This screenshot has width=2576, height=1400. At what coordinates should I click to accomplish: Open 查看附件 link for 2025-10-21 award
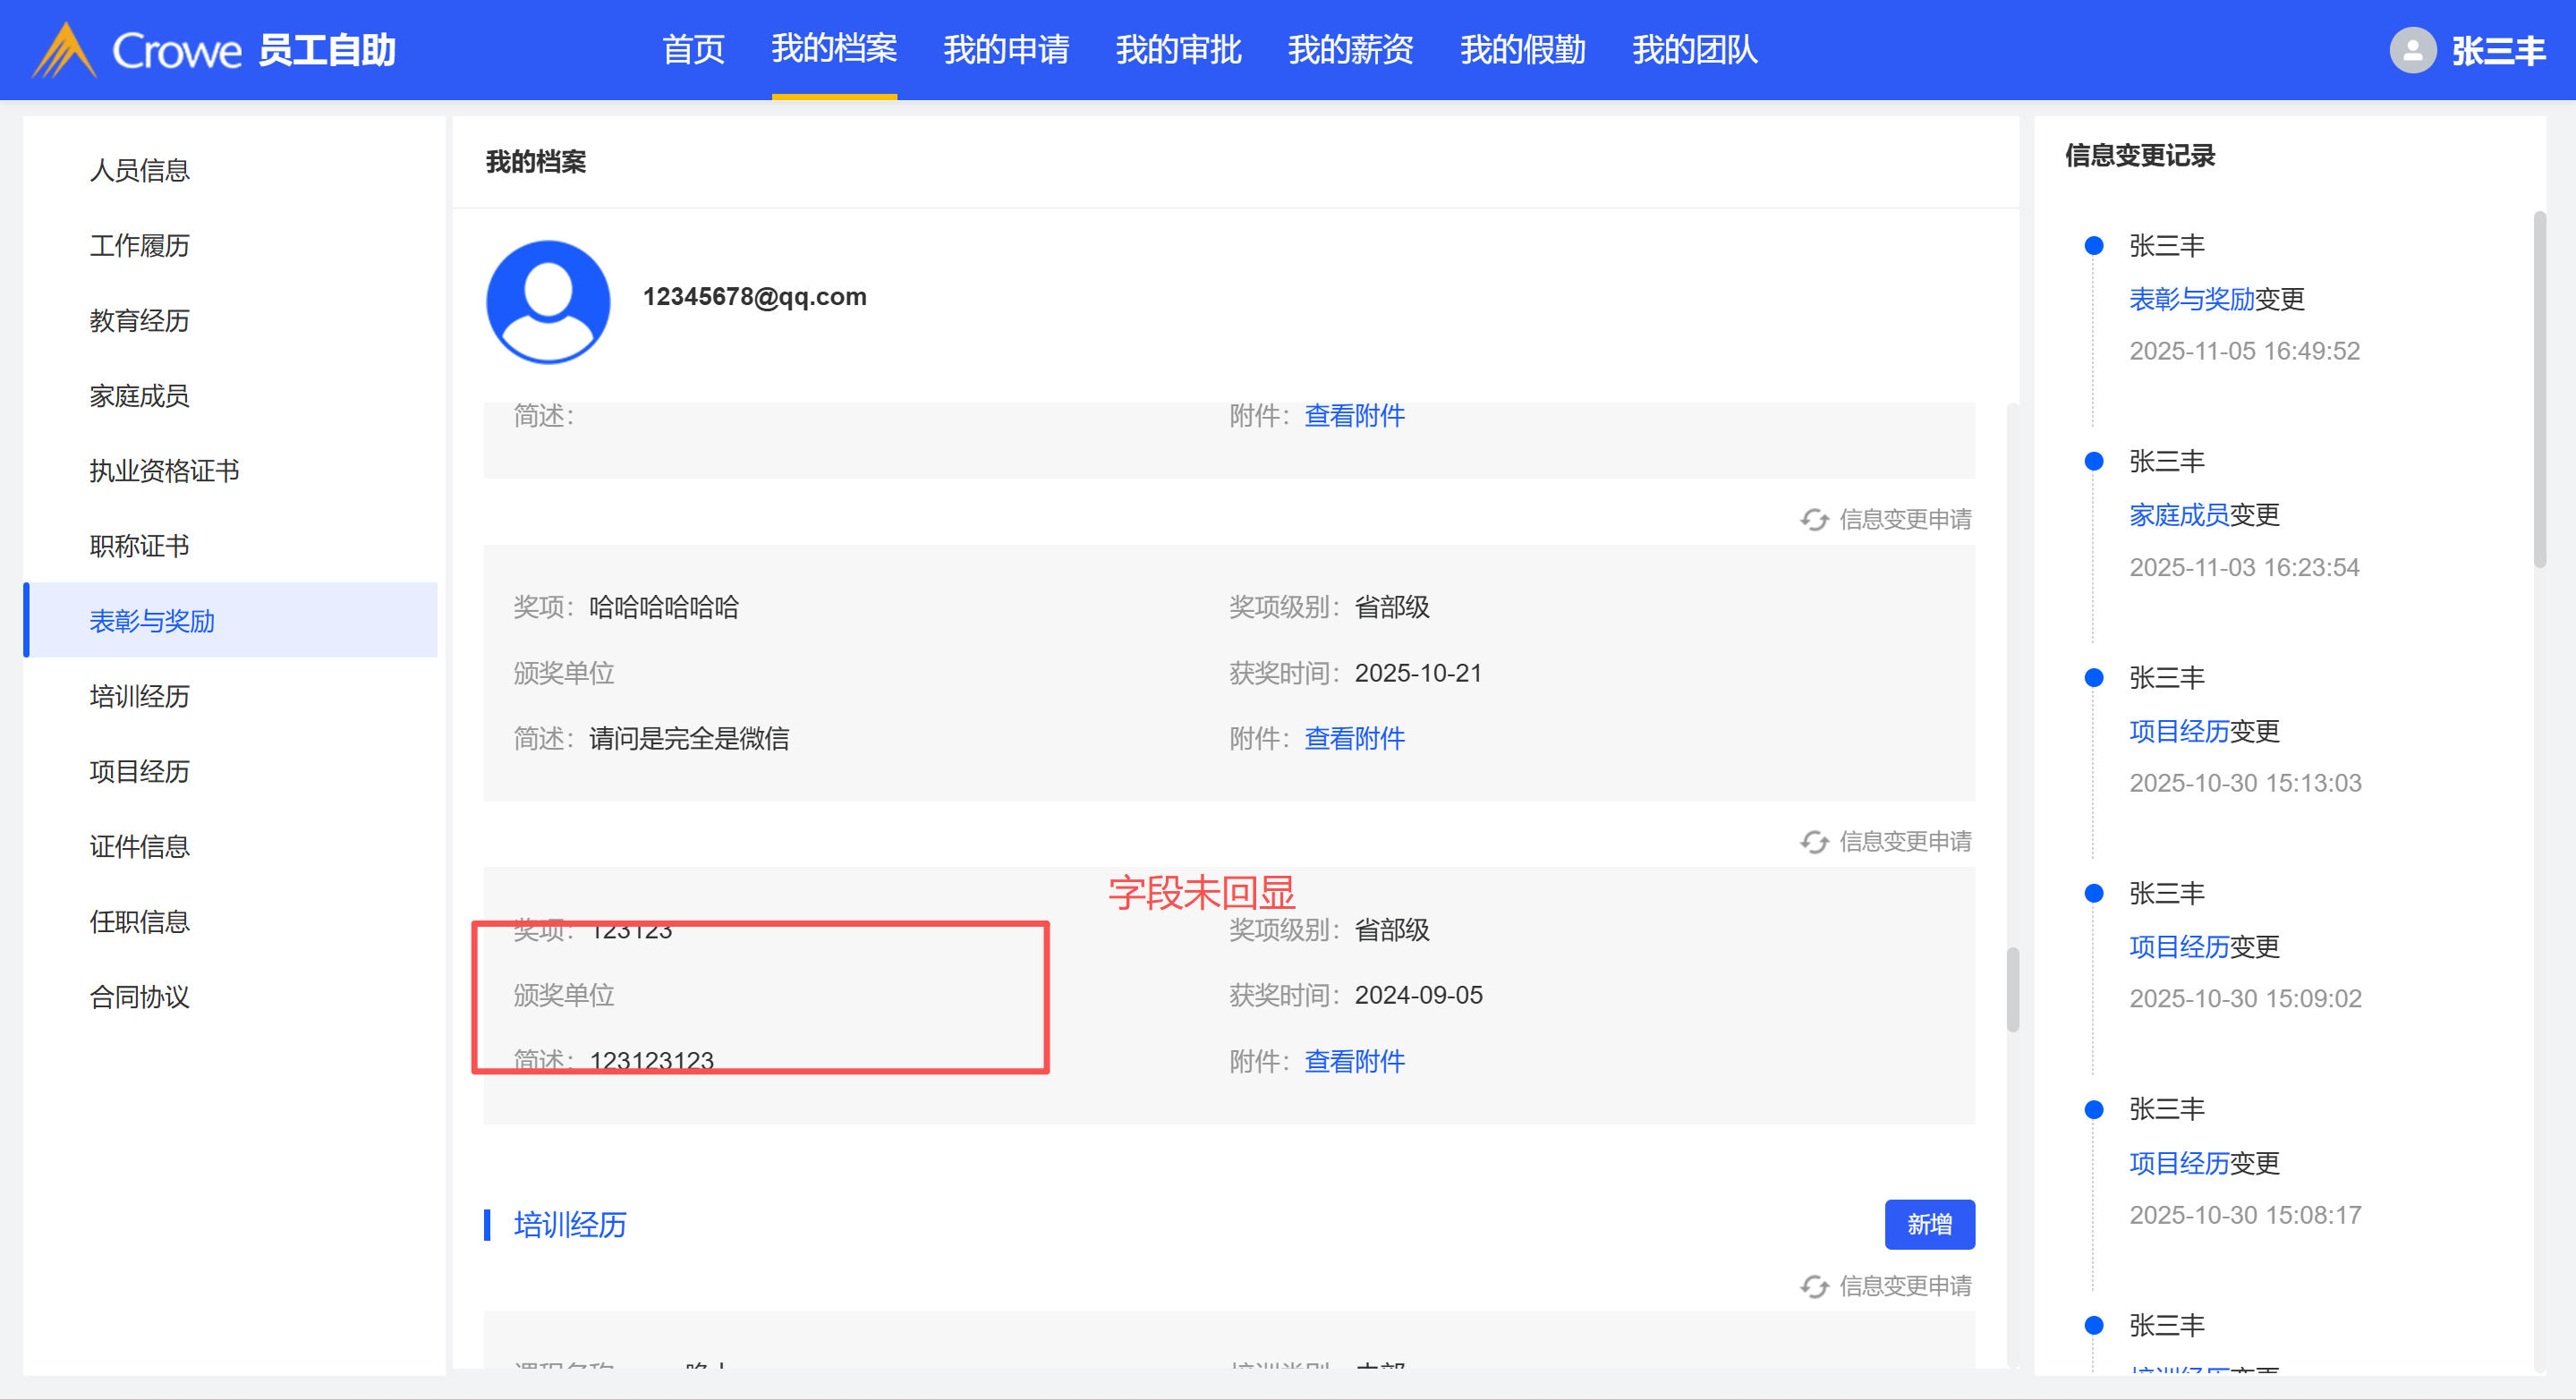click(1354, 739)
